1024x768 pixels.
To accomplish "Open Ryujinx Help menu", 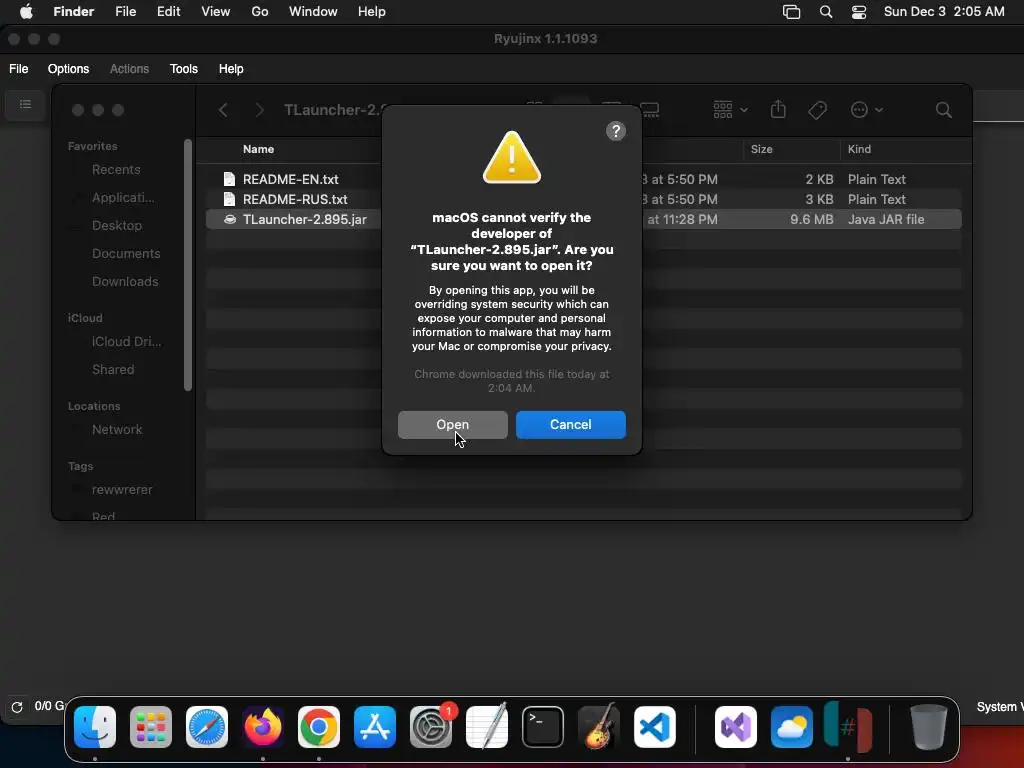I will (x=231, y=69).
